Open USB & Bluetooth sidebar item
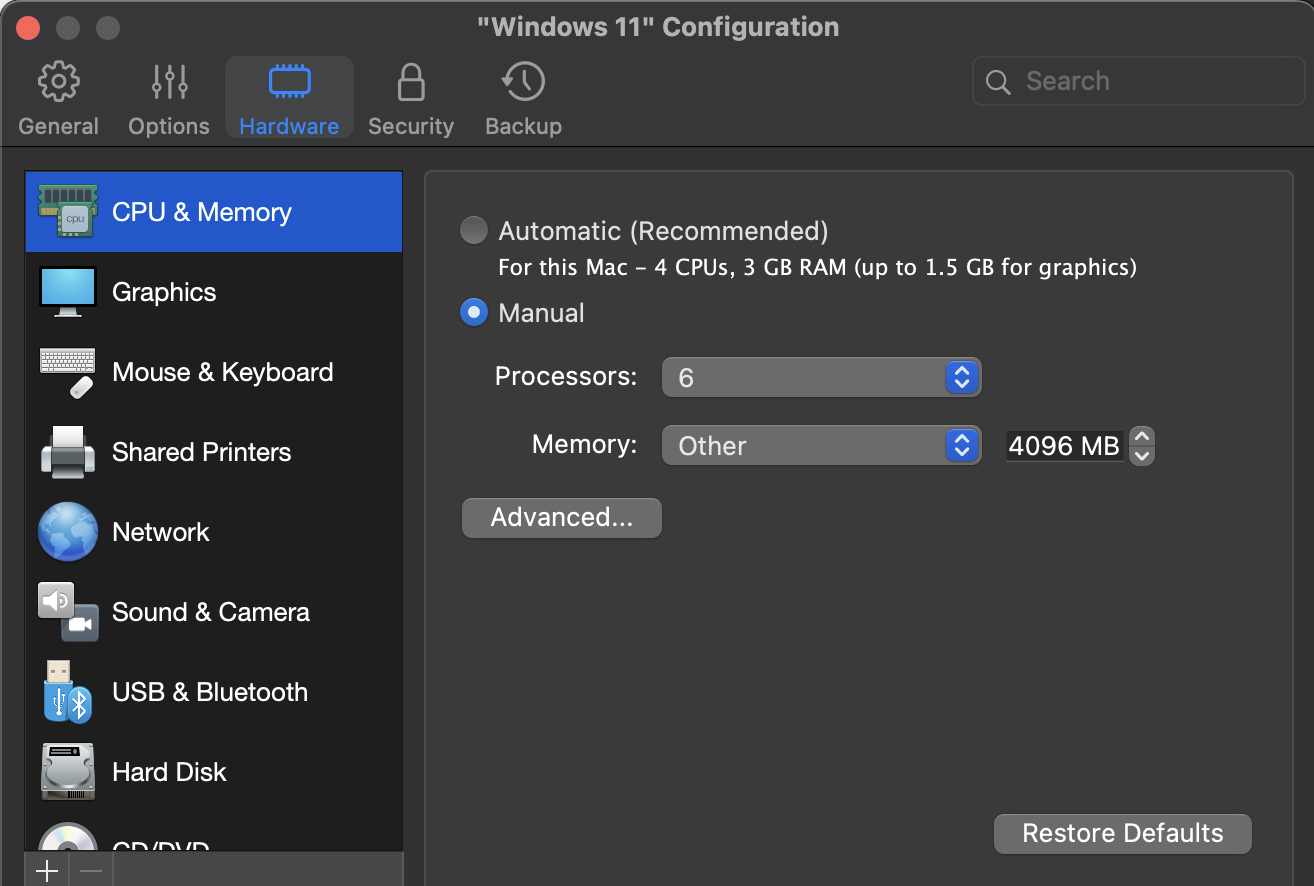Image resolution: width=1314 pixels, height=886 pixels. pos(209,692)
